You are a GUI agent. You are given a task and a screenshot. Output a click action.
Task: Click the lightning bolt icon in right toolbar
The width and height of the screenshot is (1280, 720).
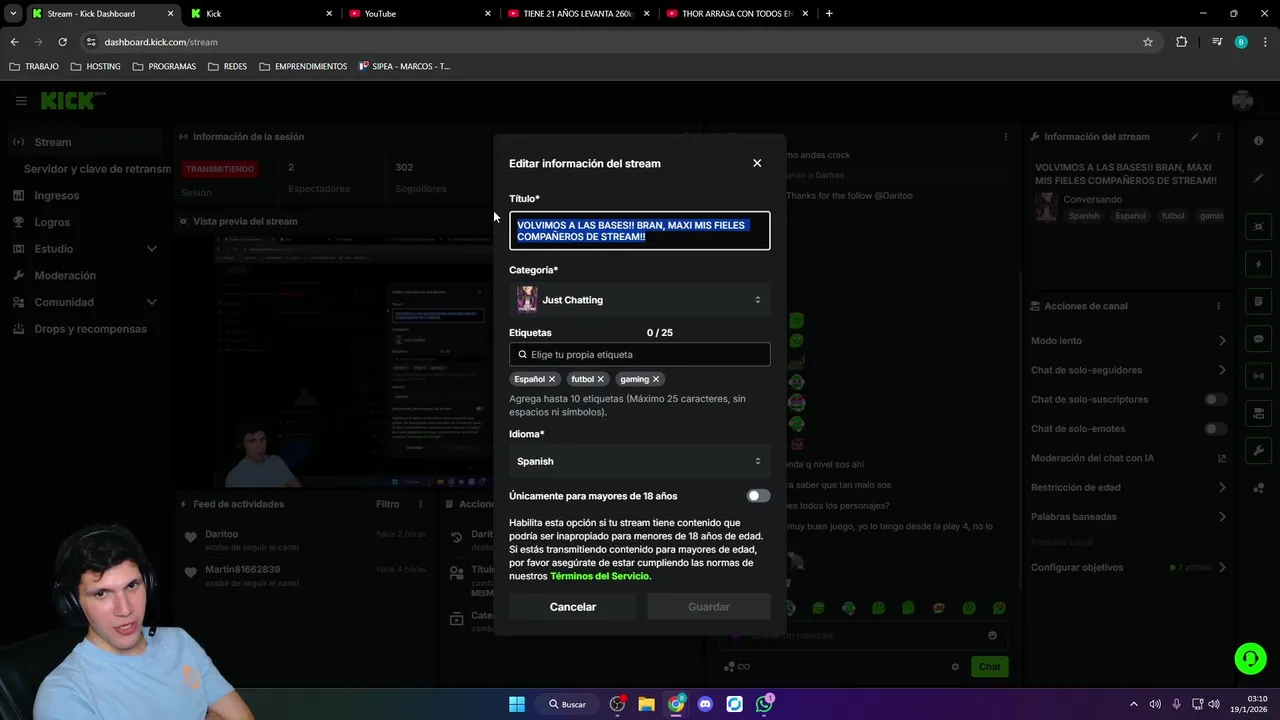pyautogui.click(x=1259, y=265)
